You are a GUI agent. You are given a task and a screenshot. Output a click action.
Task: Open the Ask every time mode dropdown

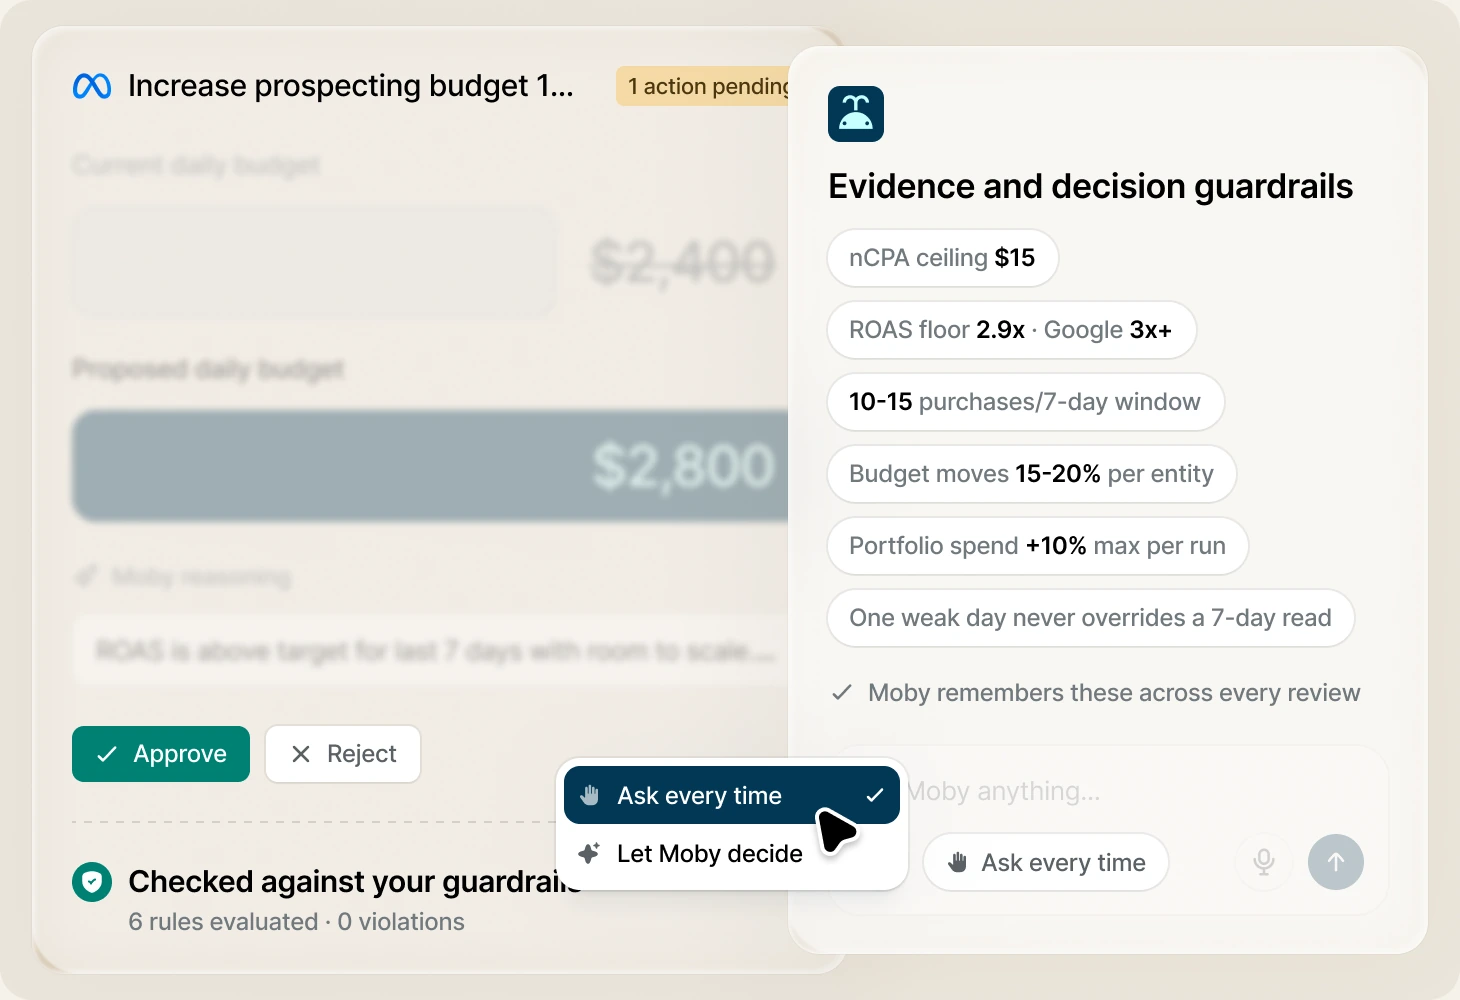point(1046,862)
